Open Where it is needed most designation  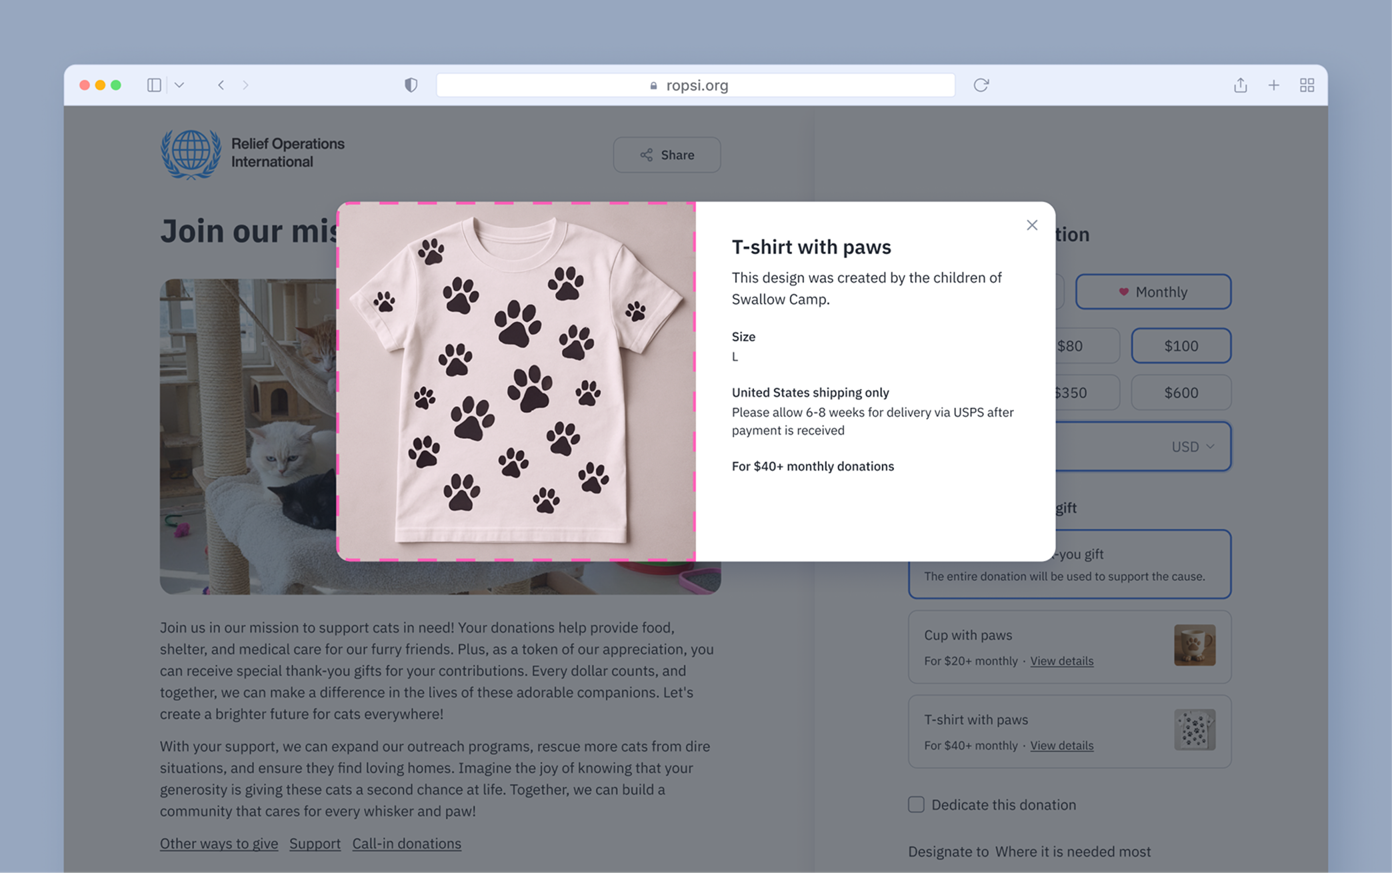tap(1073, 852)
